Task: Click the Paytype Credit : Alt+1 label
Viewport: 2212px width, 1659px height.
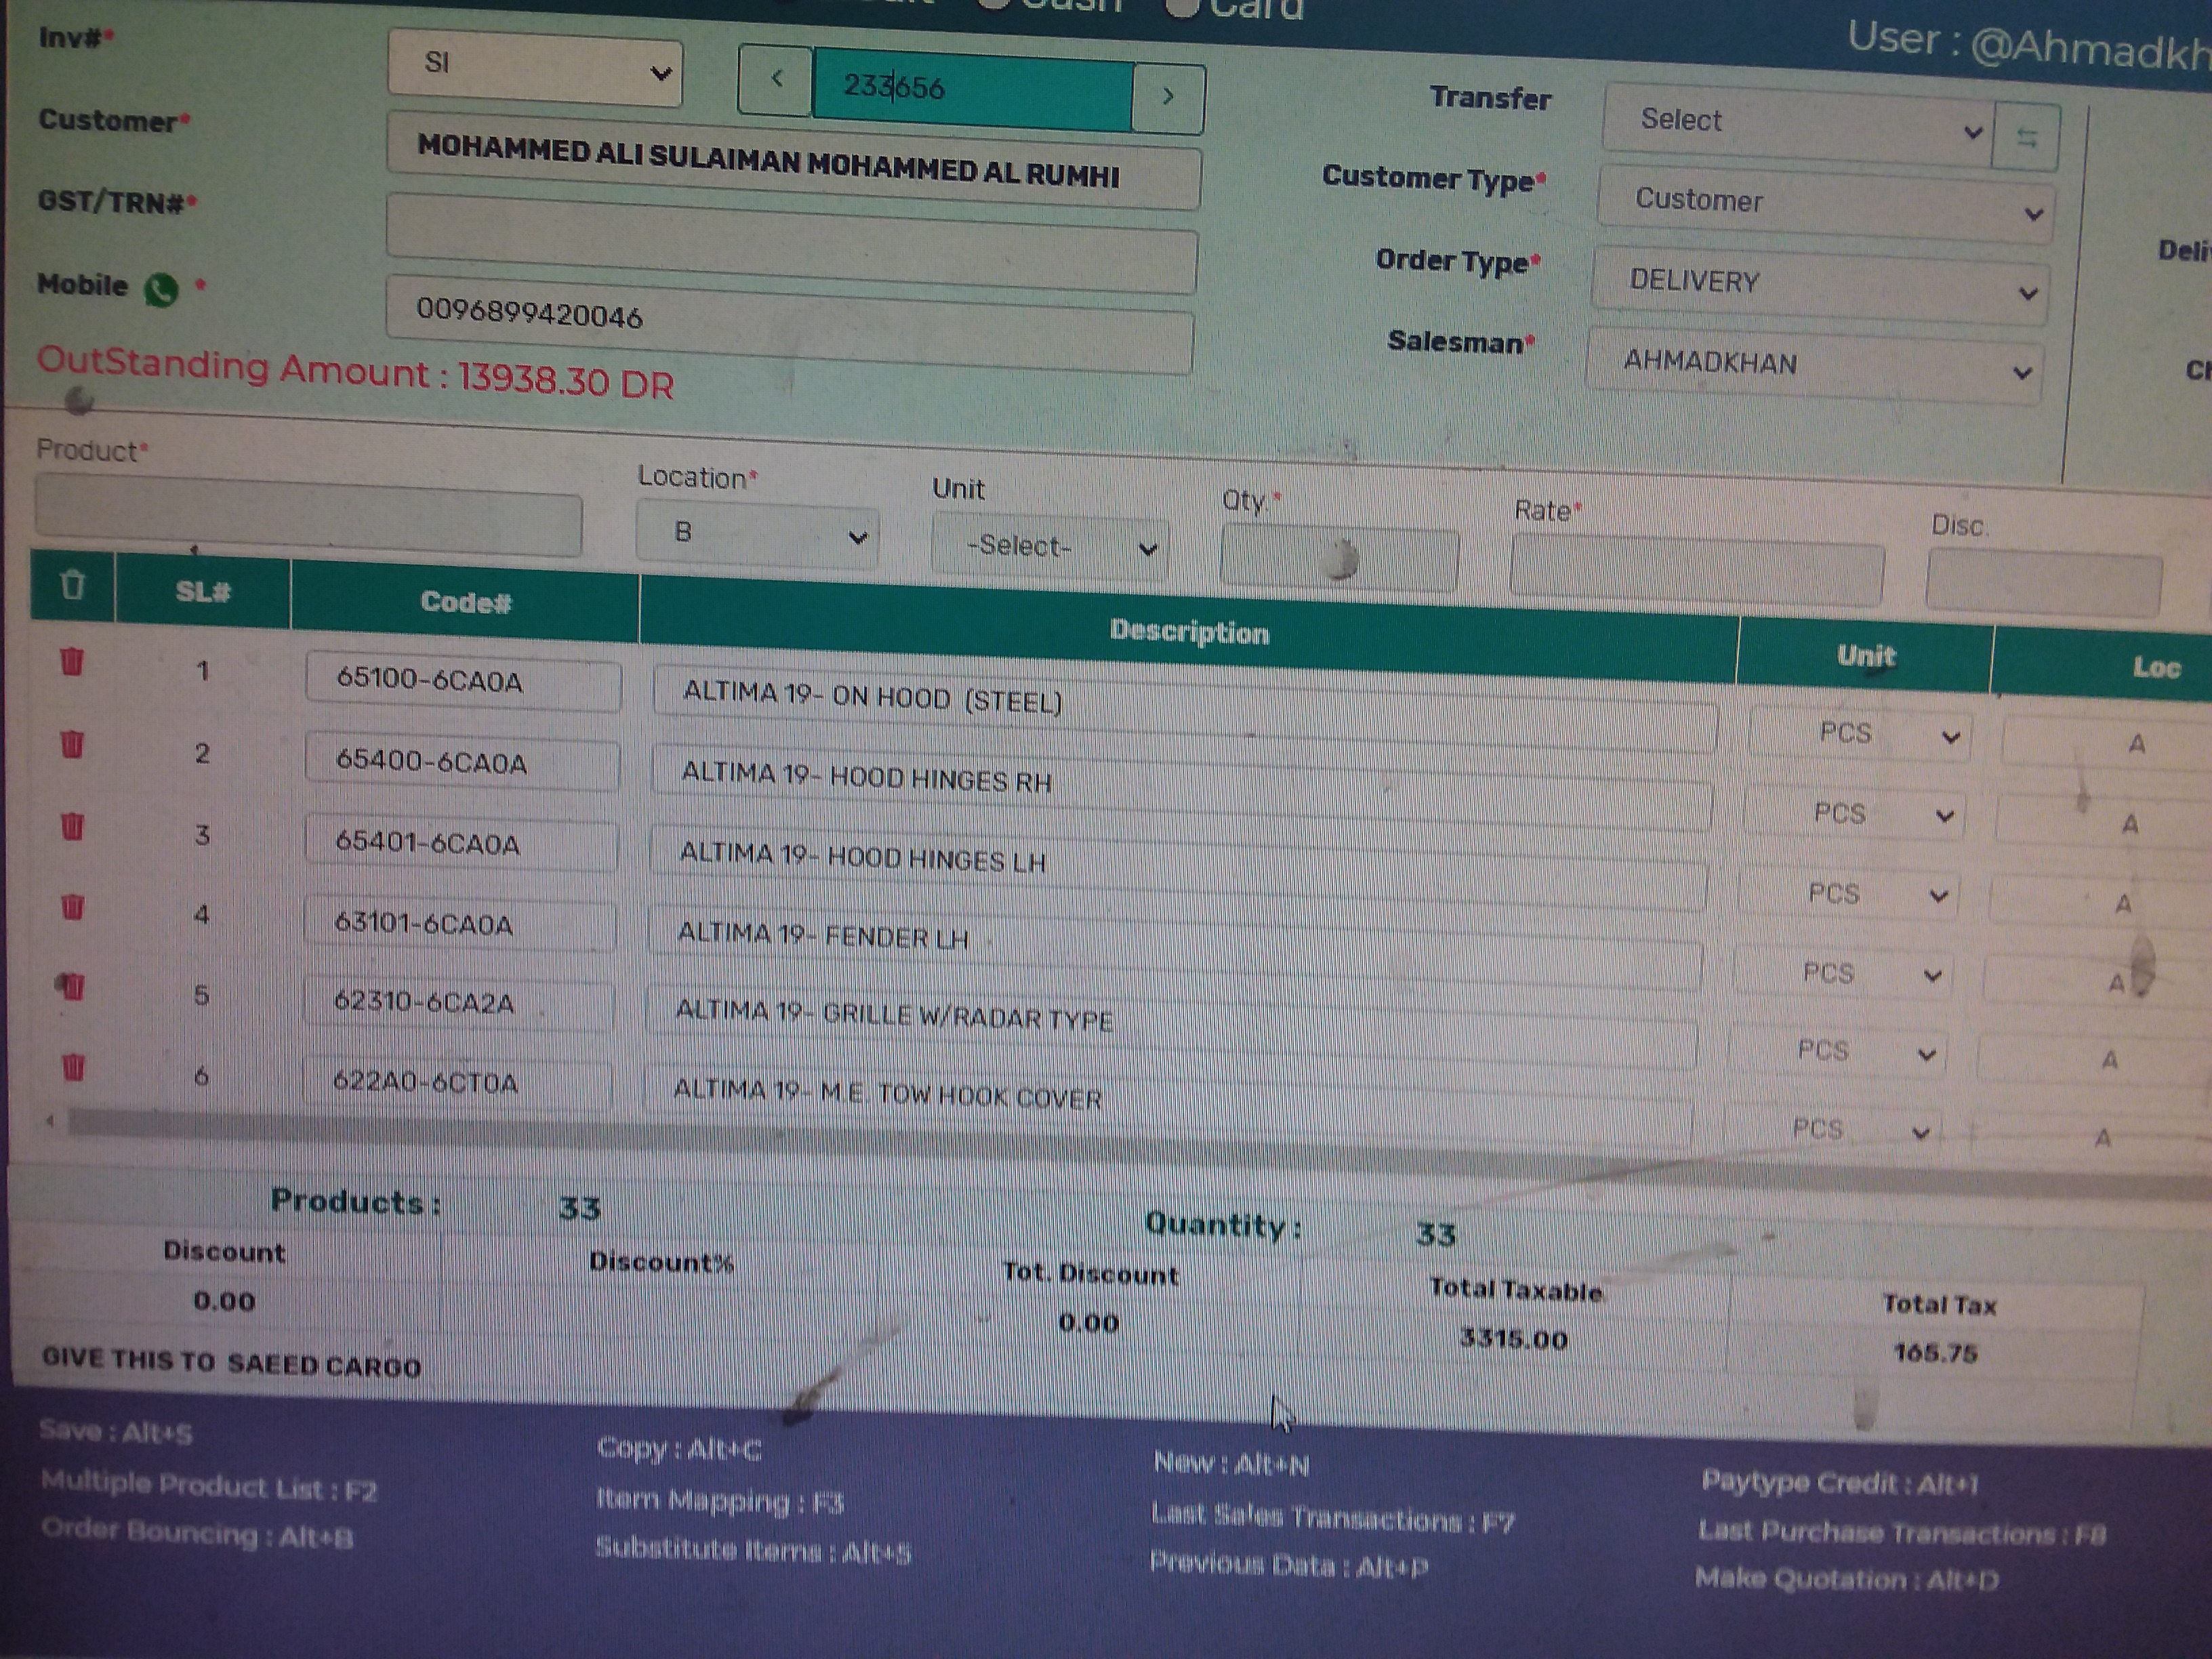Action: pos(1841,1483)
